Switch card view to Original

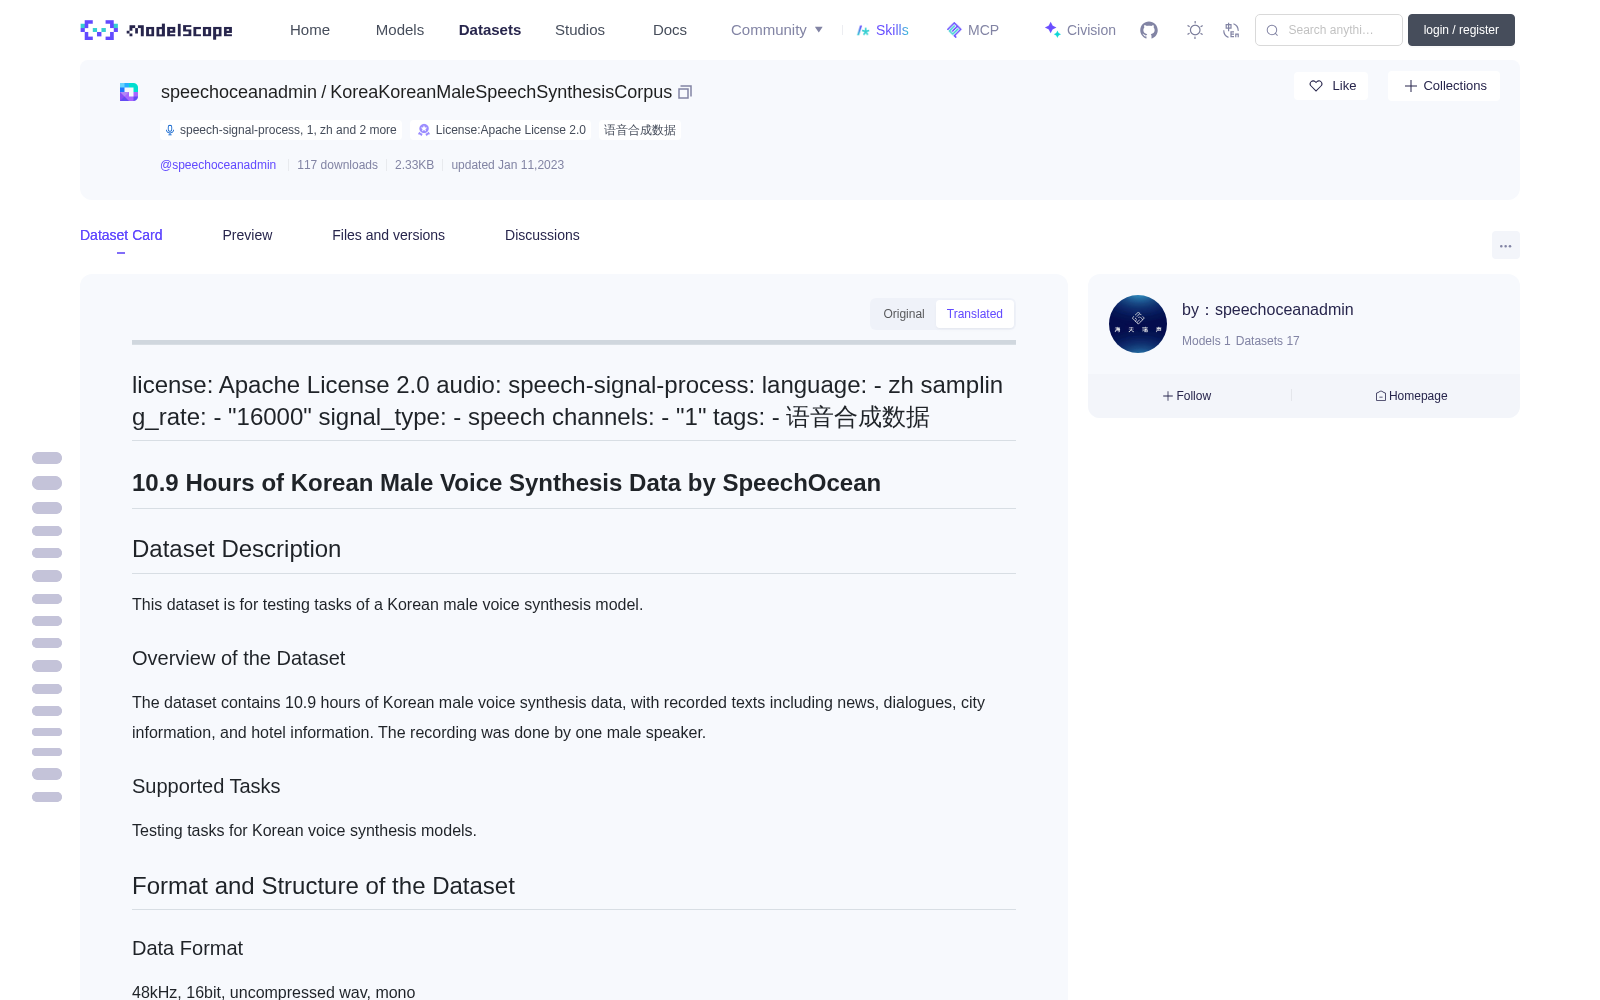pyautogui.click(x=904, y=314)
